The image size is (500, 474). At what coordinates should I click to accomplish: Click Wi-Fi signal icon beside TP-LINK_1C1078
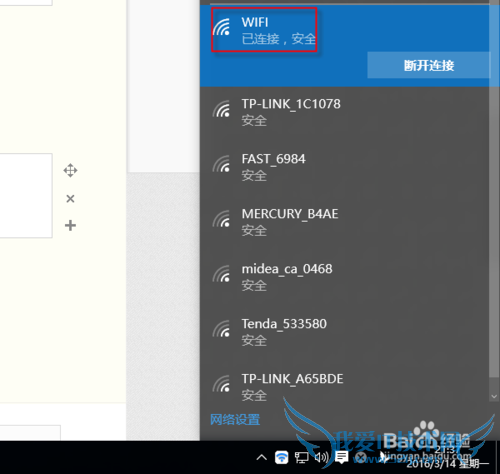click(x=221, y=109)
